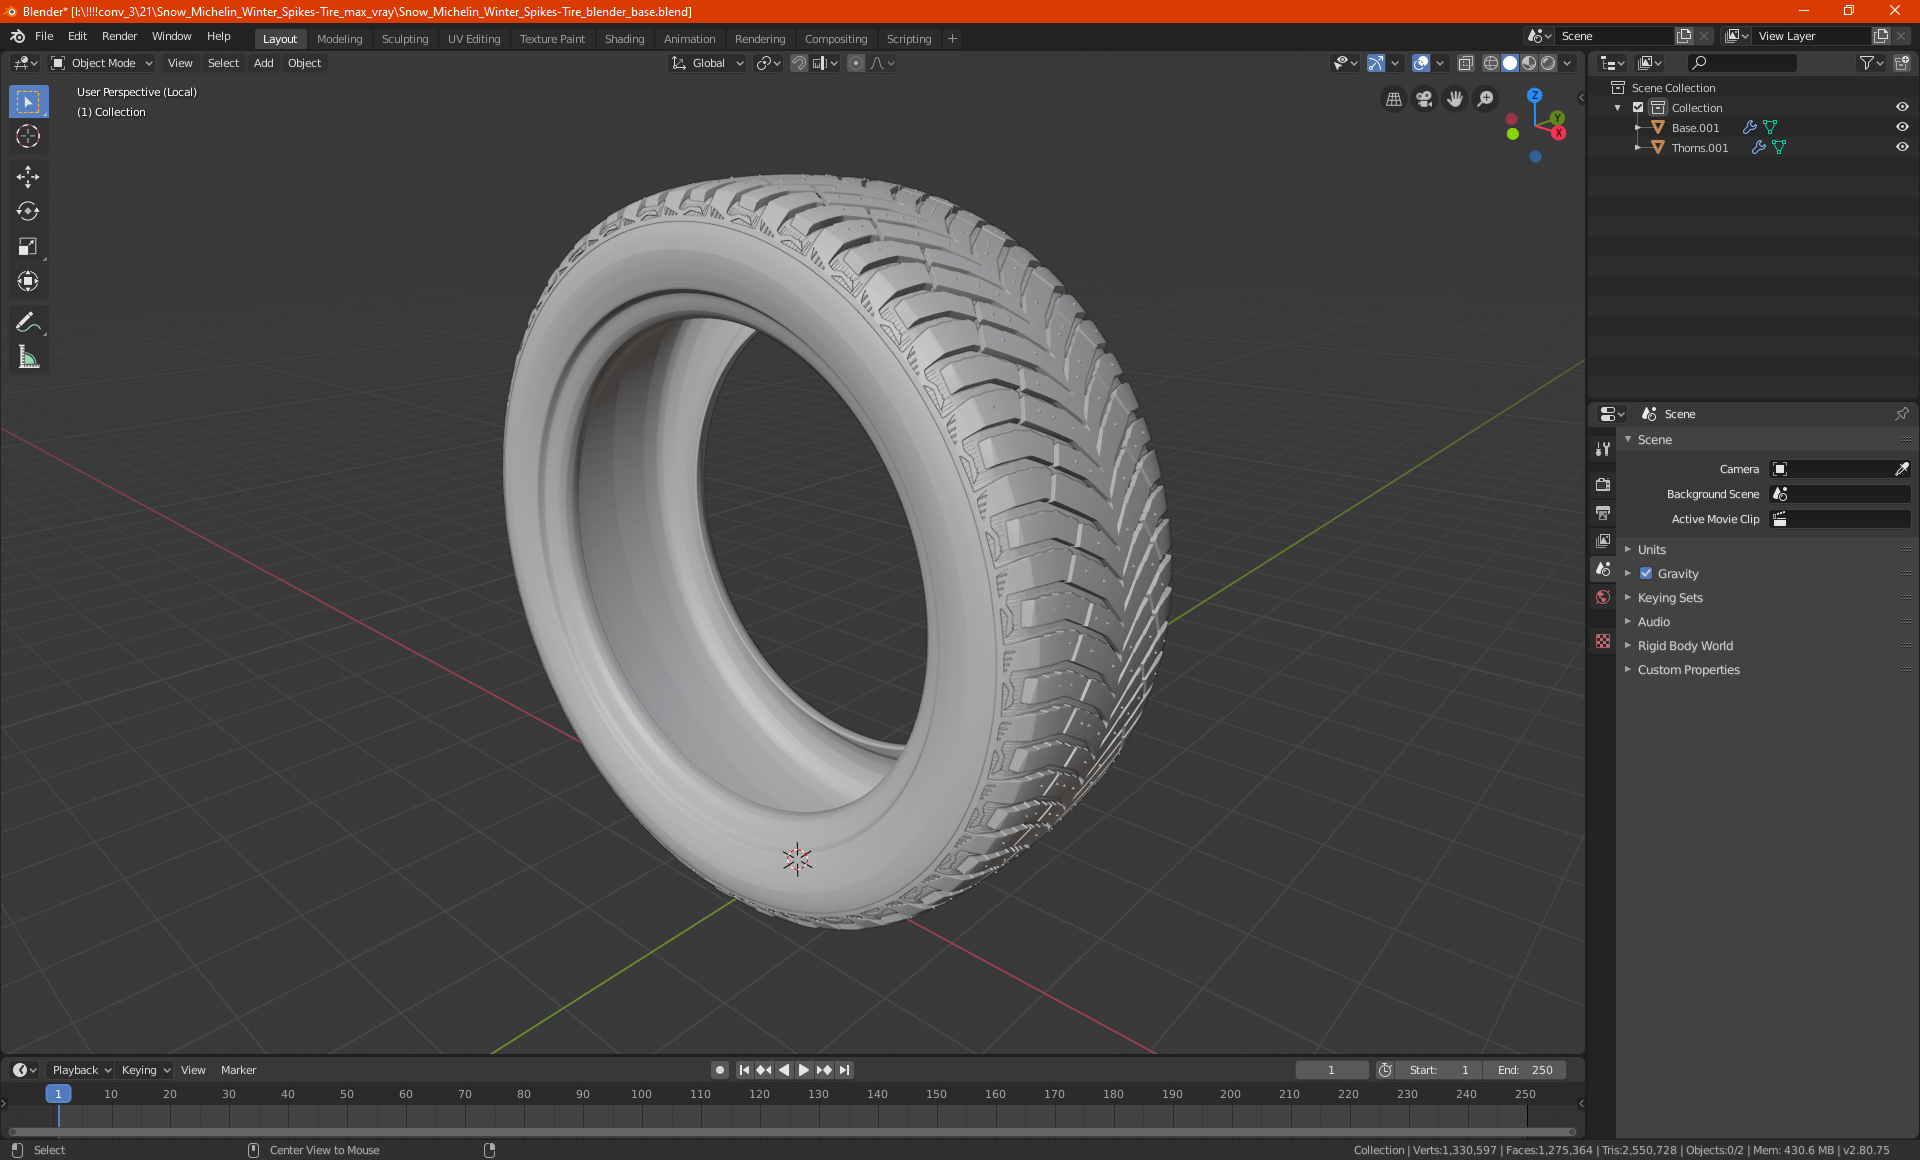Expand the Custom Properties panel
The image size is (1920, 1160).
point(1688,670)
